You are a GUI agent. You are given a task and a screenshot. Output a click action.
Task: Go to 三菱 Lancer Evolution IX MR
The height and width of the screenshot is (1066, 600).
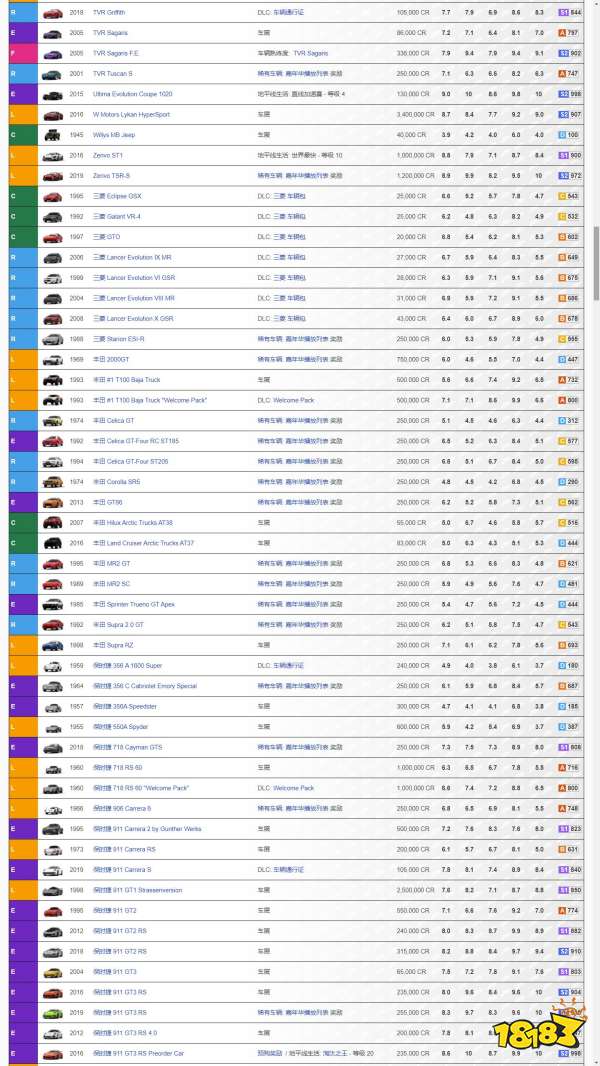click(x=132, y=258)
